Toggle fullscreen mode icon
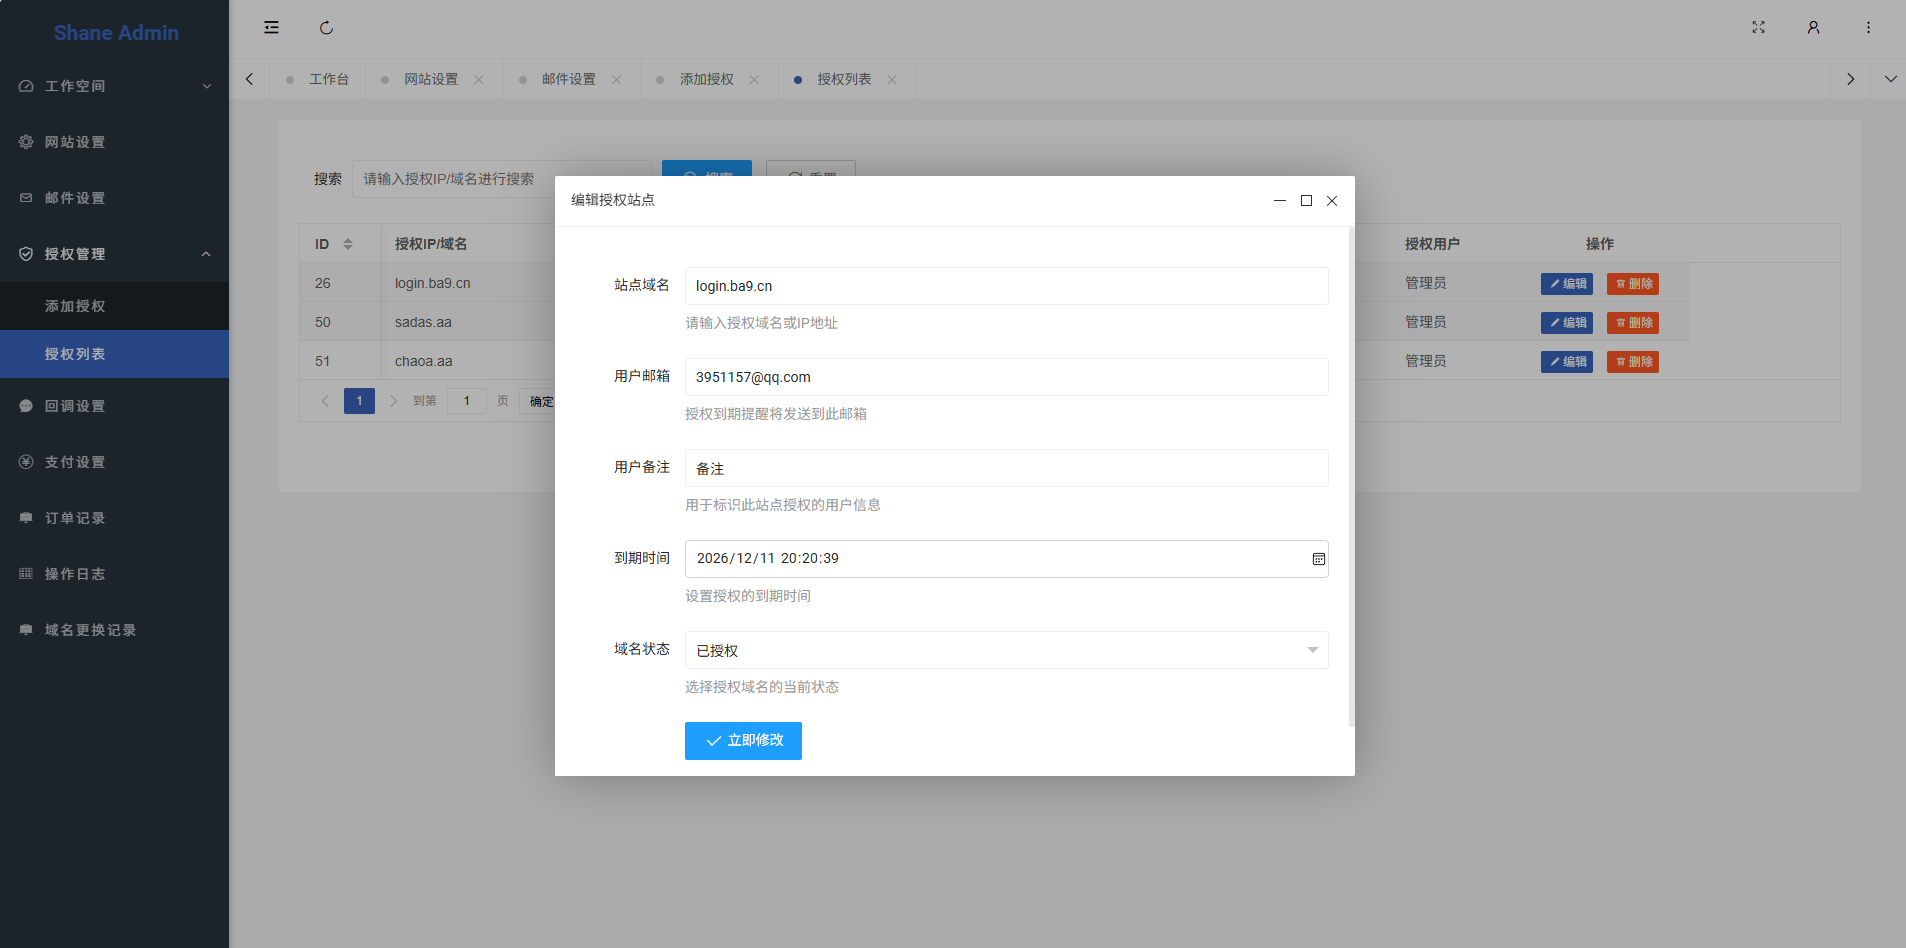The image size is (1906, 948). point(1758,28)
